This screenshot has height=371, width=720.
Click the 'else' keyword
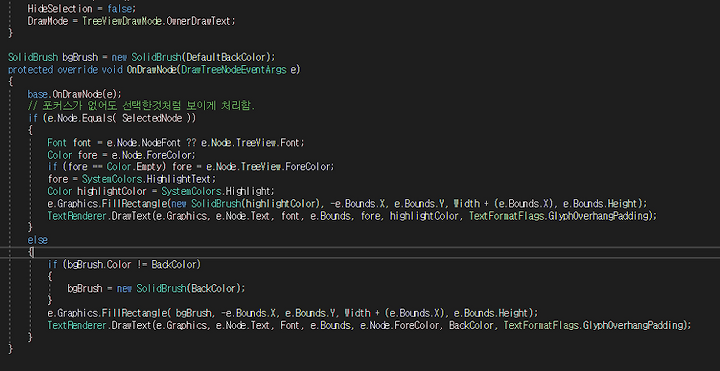click(37, 240)
